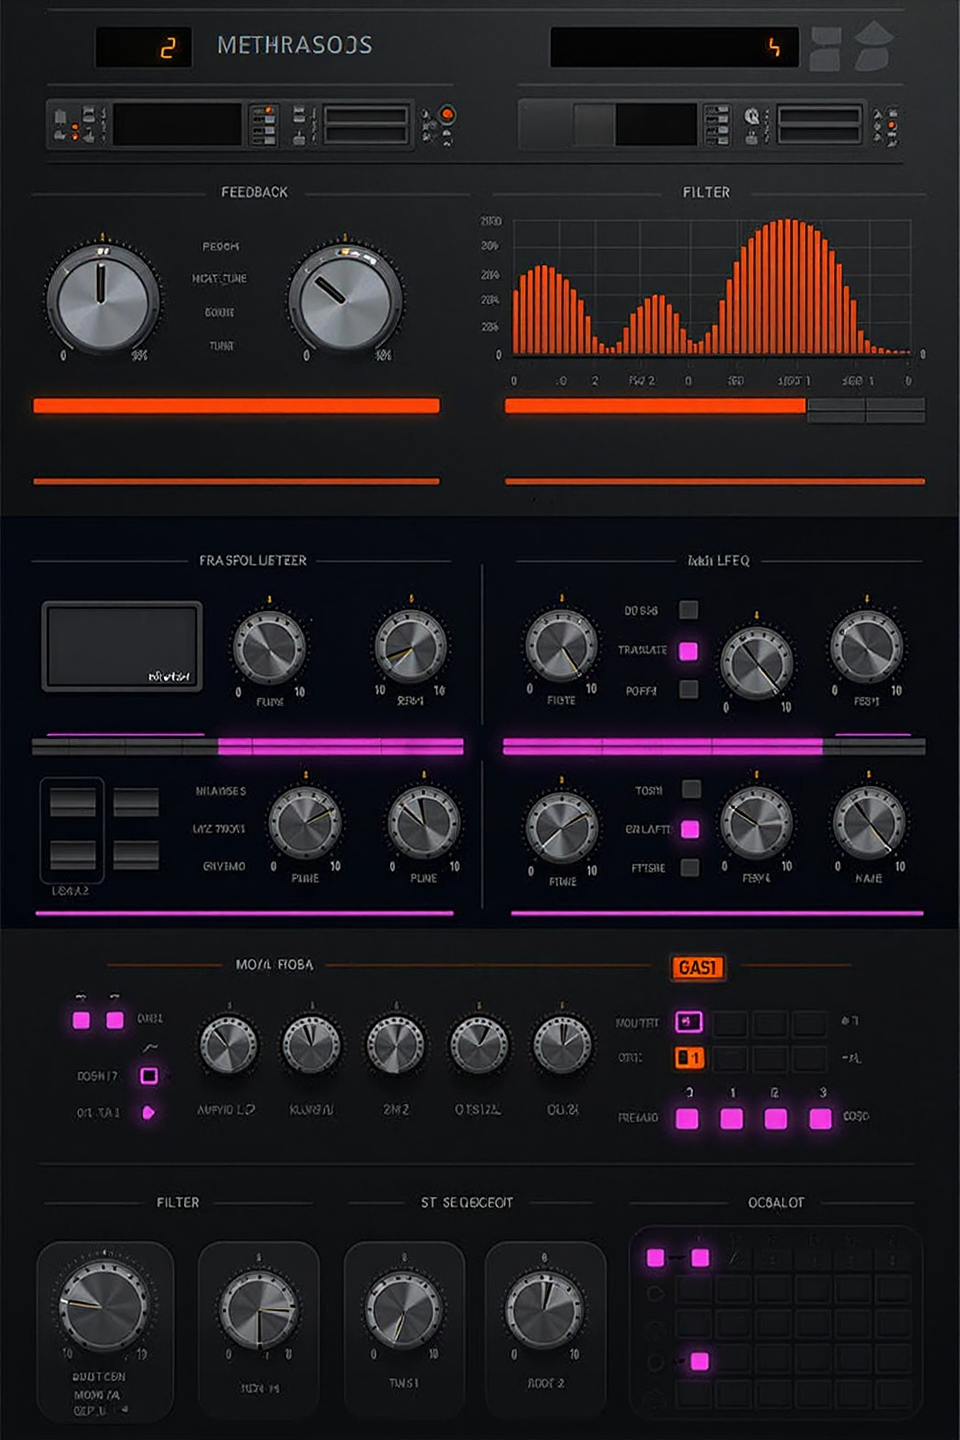Click the ROOT 2 knob
The width and height of the screenshot is (960, 1440).
[x=544, y=1309]
